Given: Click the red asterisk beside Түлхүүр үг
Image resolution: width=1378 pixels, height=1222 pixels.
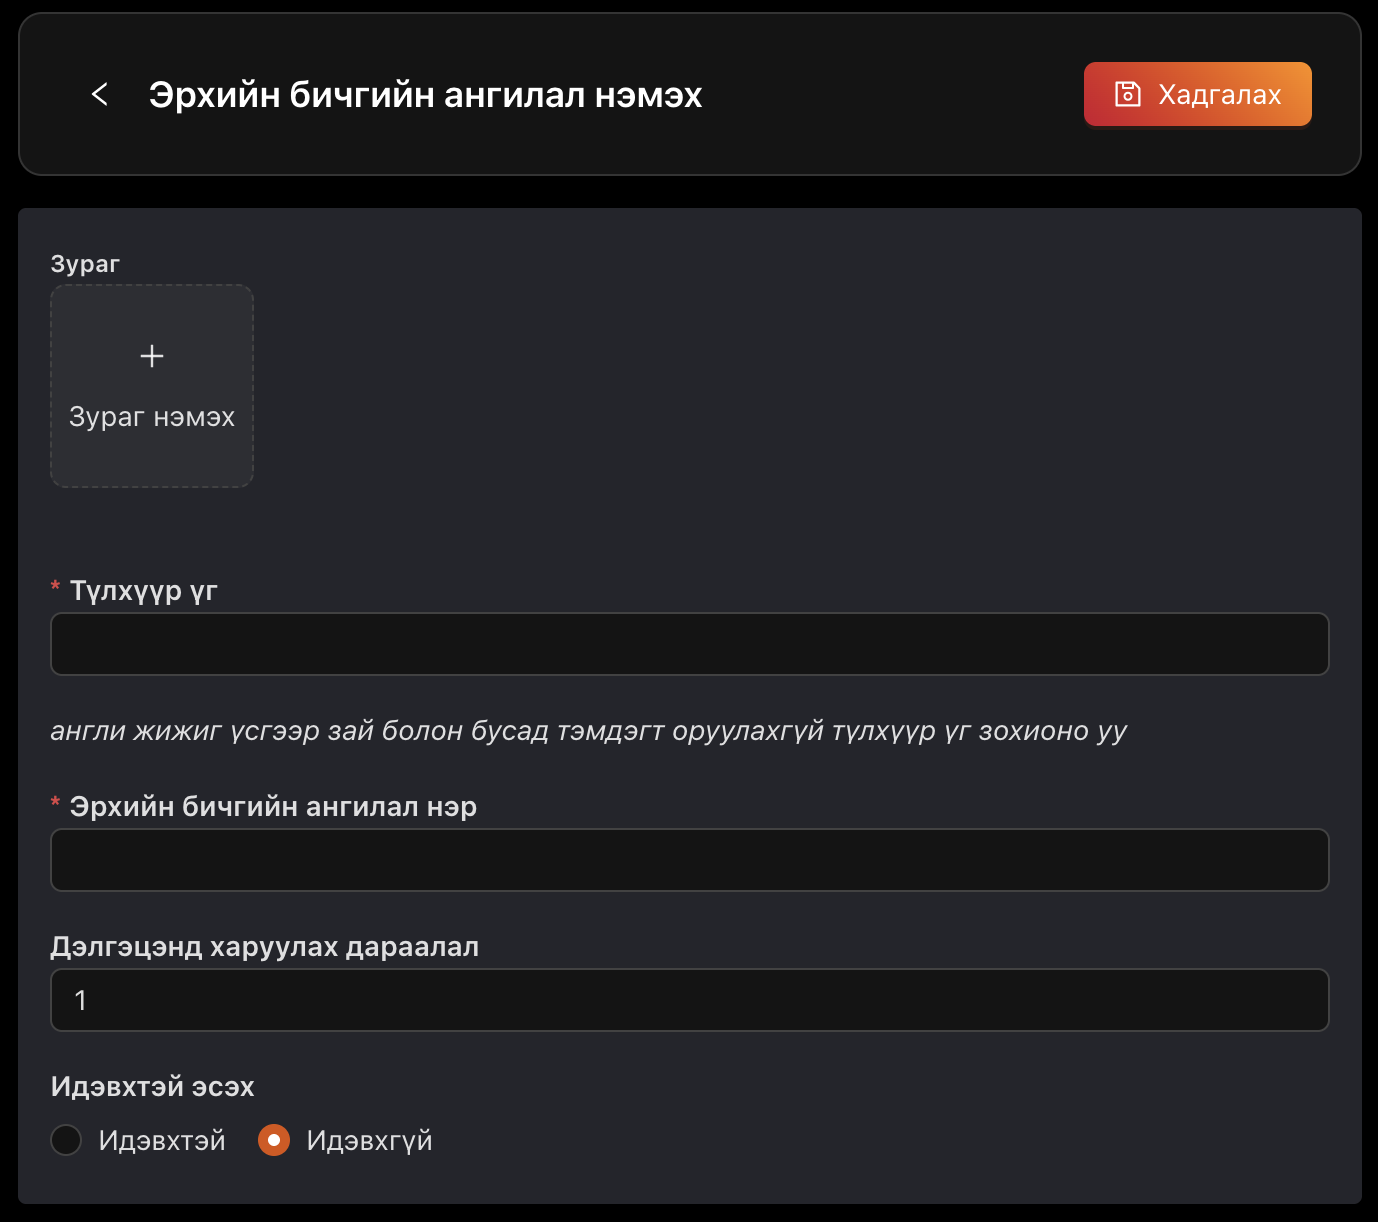Looking at the screenshot, I should point(56,587).
